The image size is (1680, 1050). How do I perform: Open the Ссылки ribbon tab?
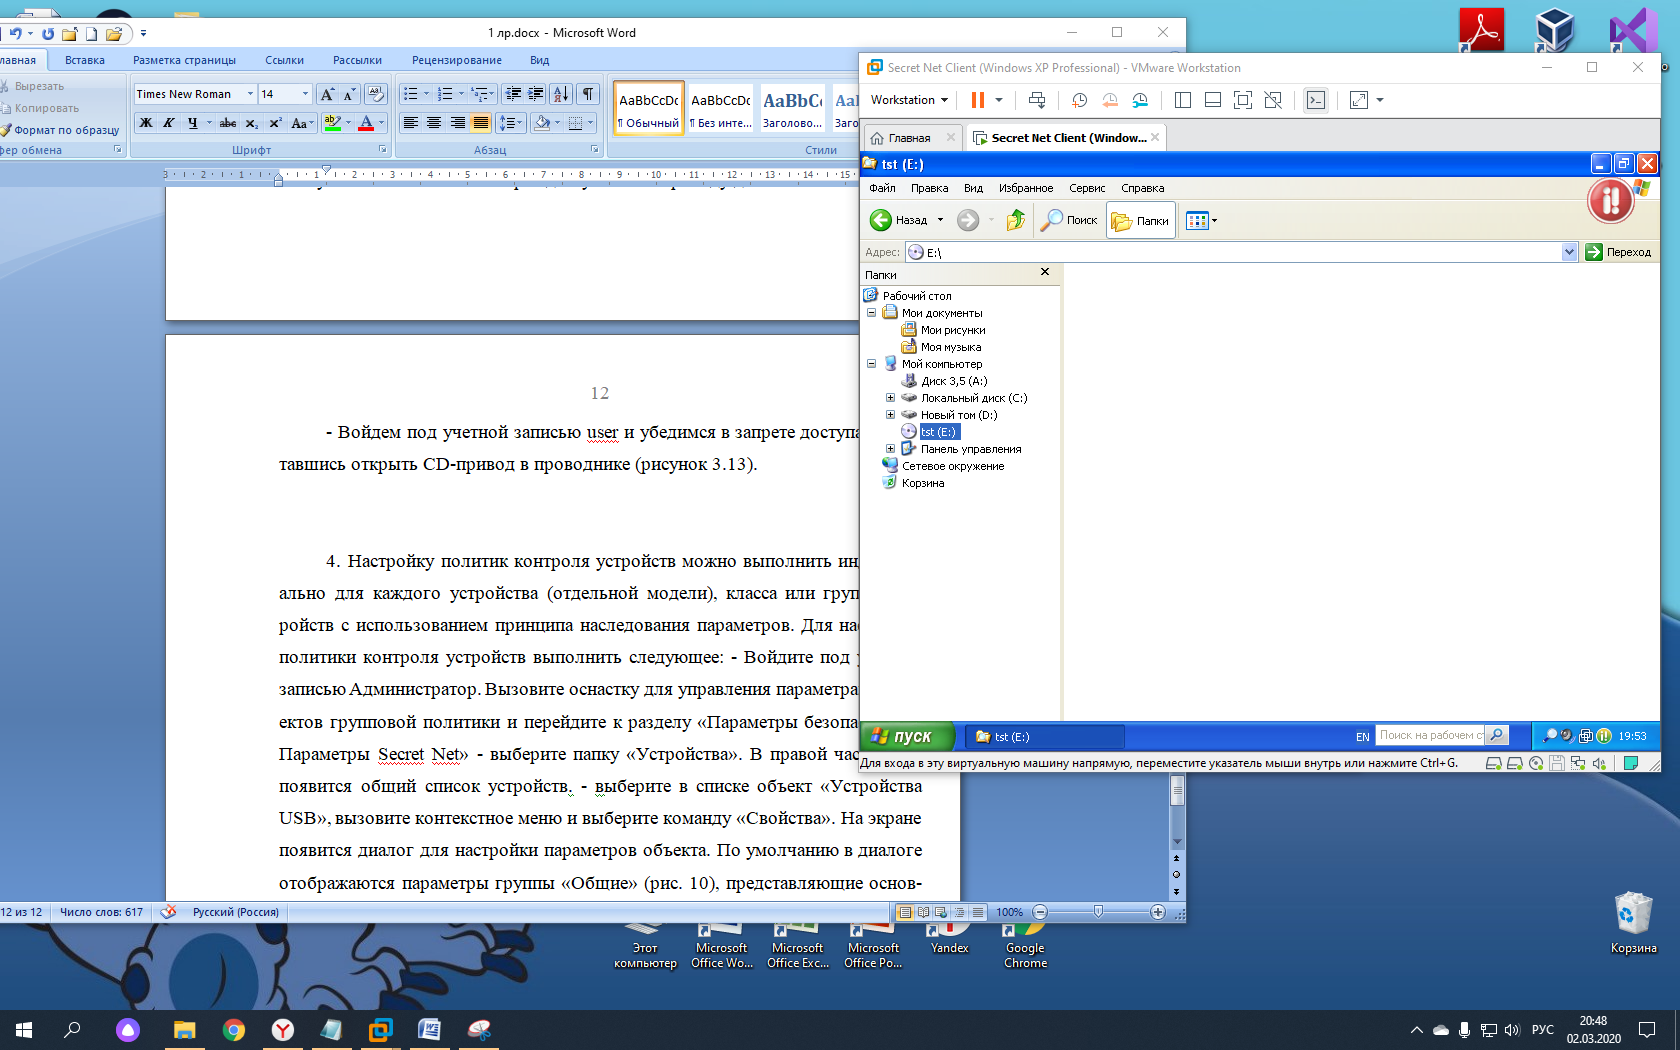pyautogui.click(x=284, y=60)
